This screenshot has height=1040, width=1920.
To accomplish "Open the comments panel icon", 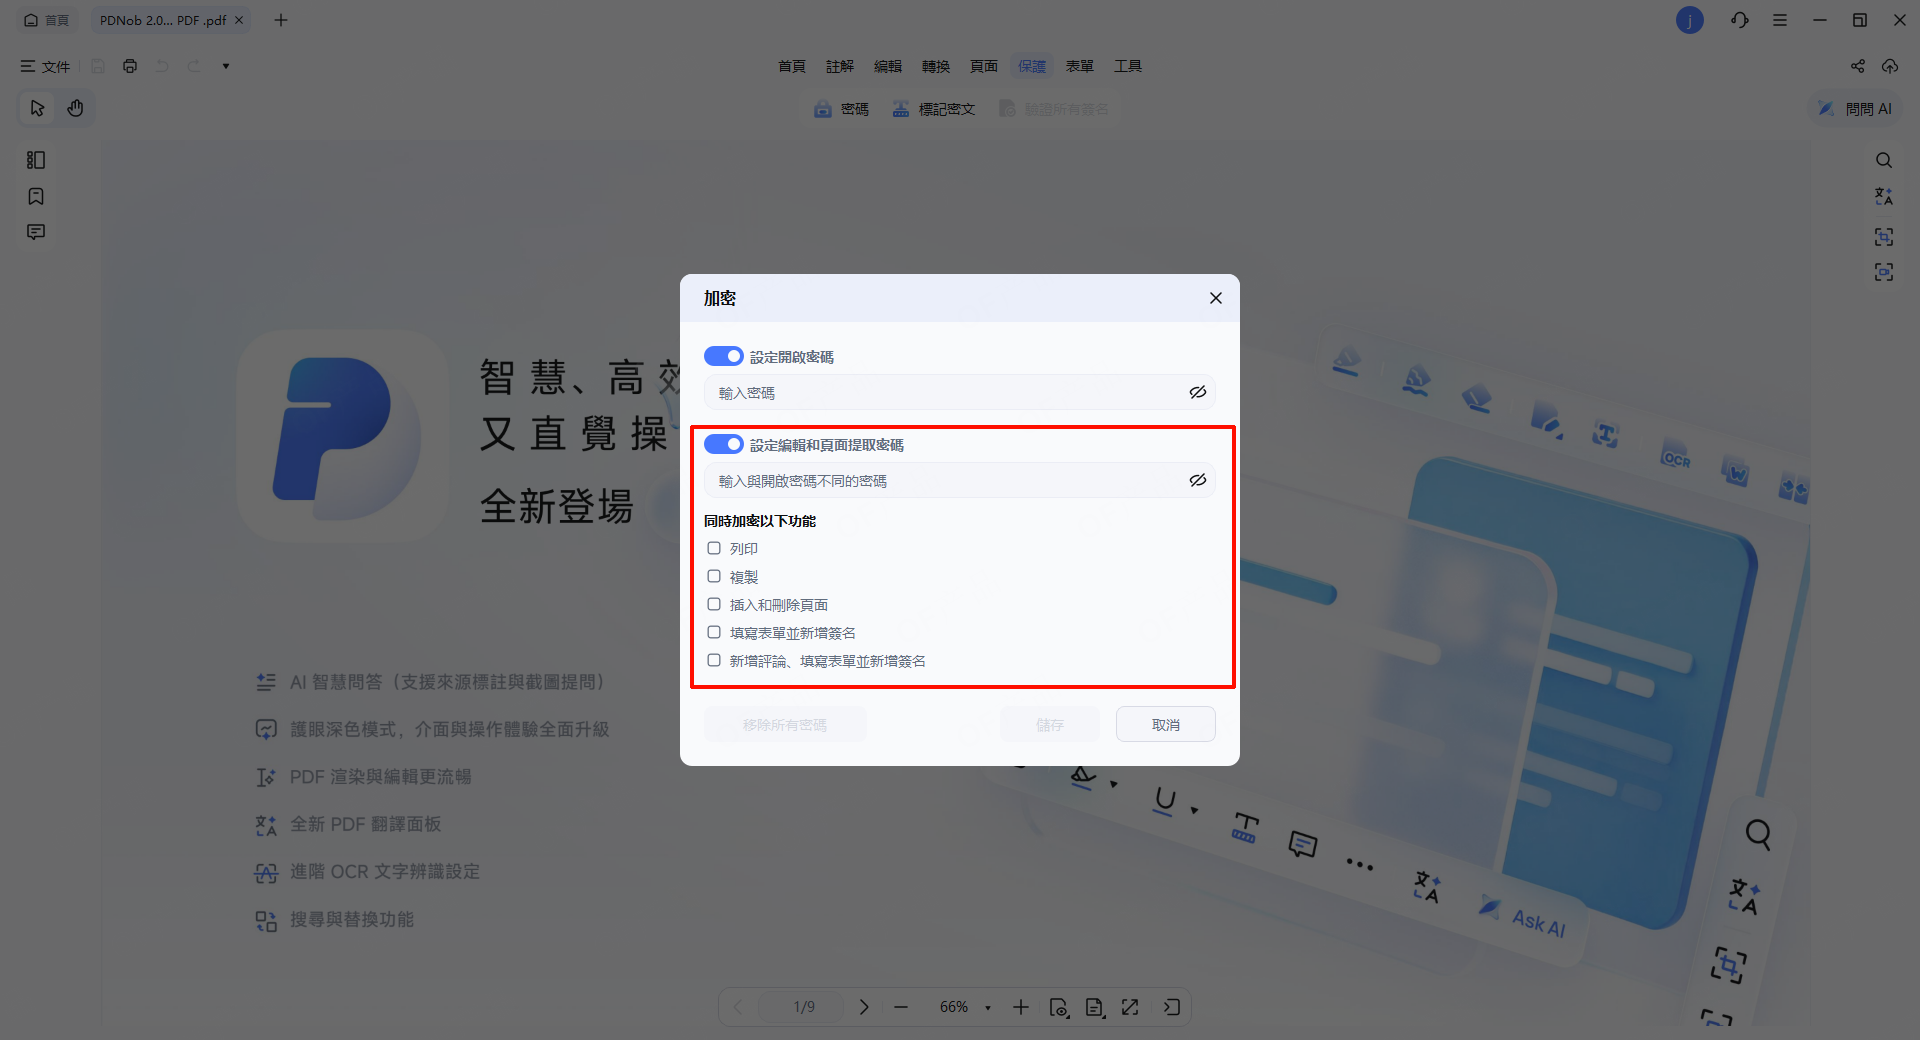I will [x=36, y=232].
